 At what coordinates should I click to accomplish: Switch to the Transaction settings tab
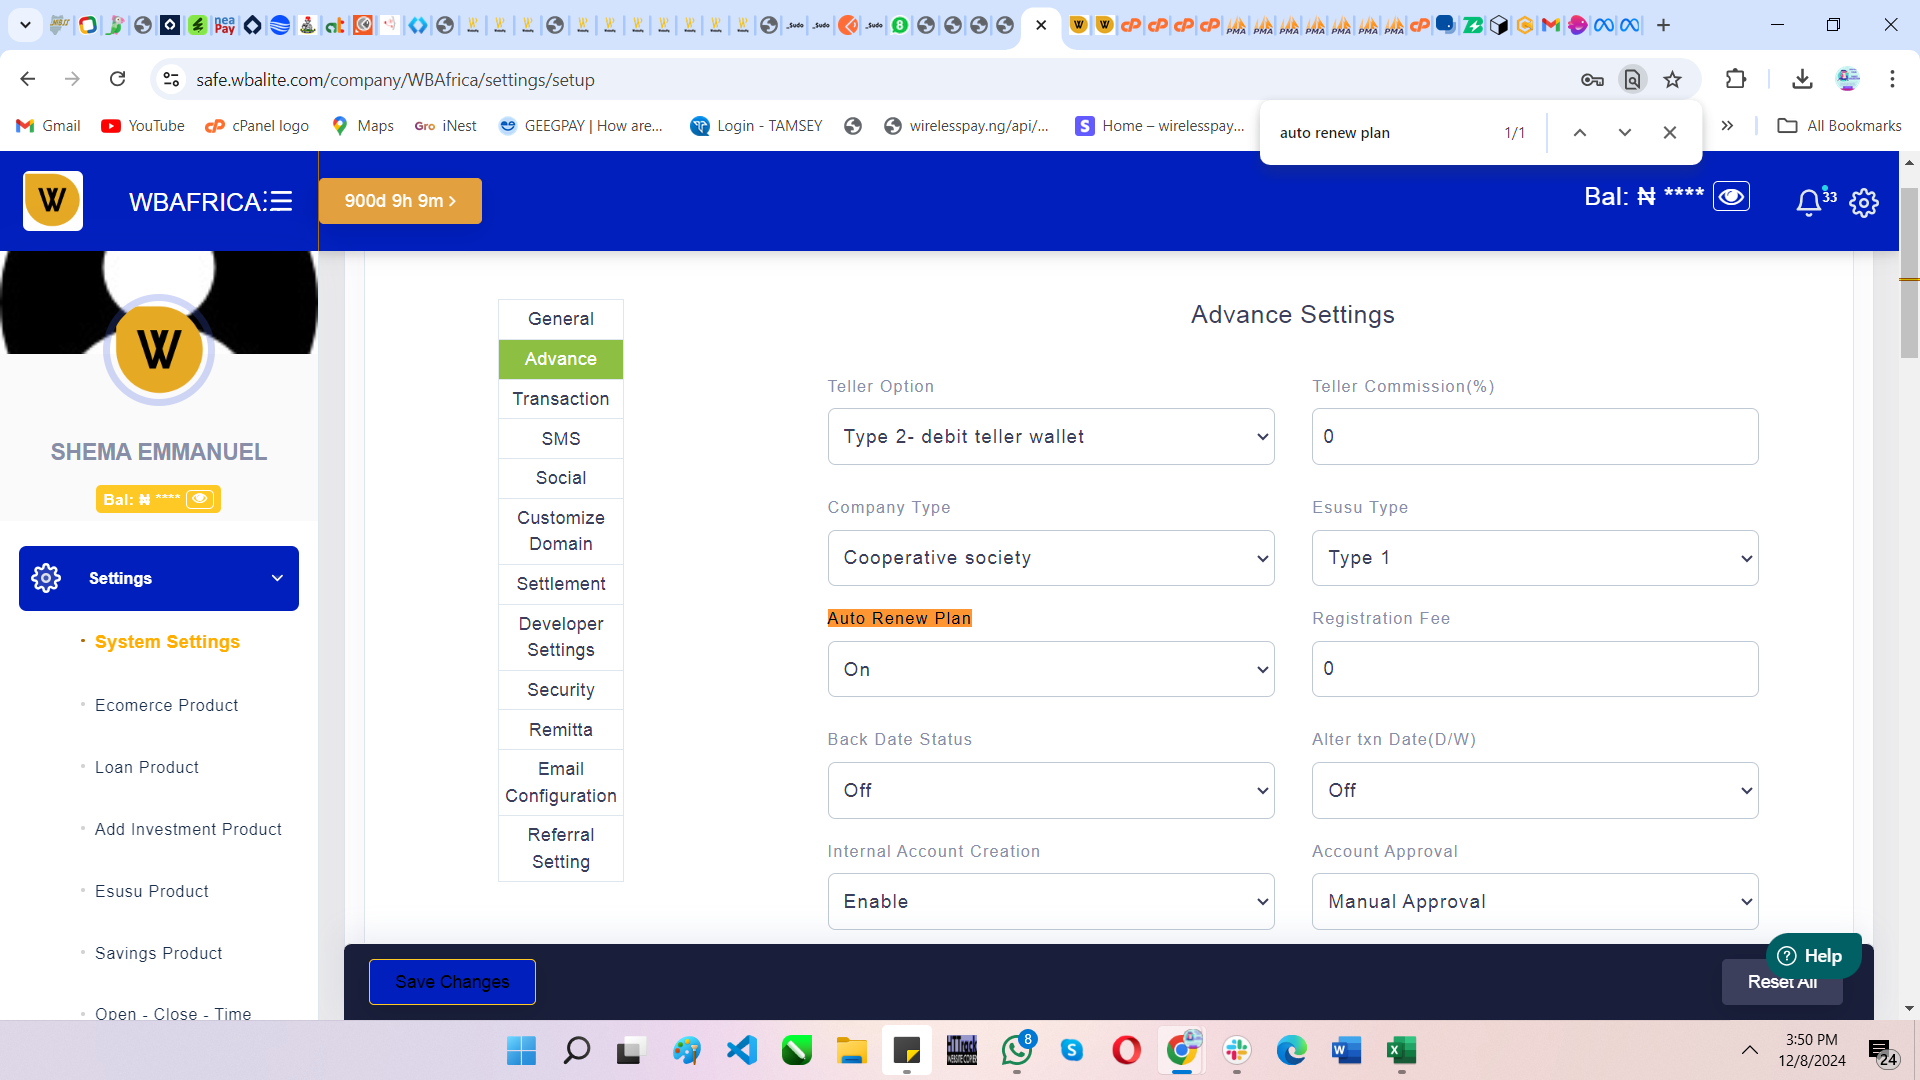560,399
